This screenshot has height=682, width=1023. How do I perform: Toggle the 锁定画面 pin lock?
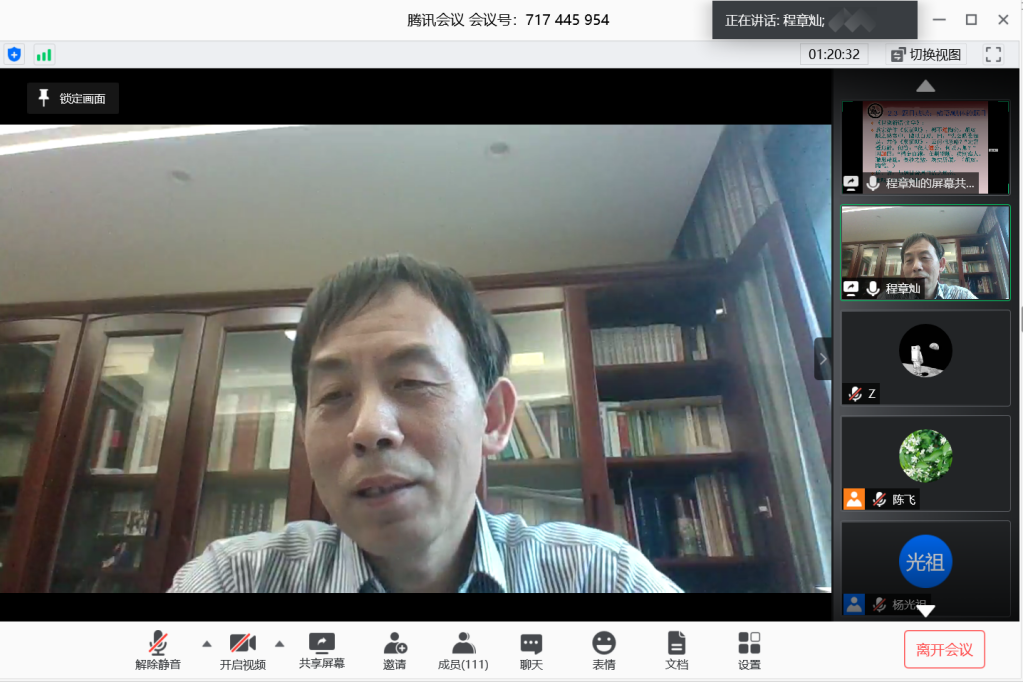[73, 98]
